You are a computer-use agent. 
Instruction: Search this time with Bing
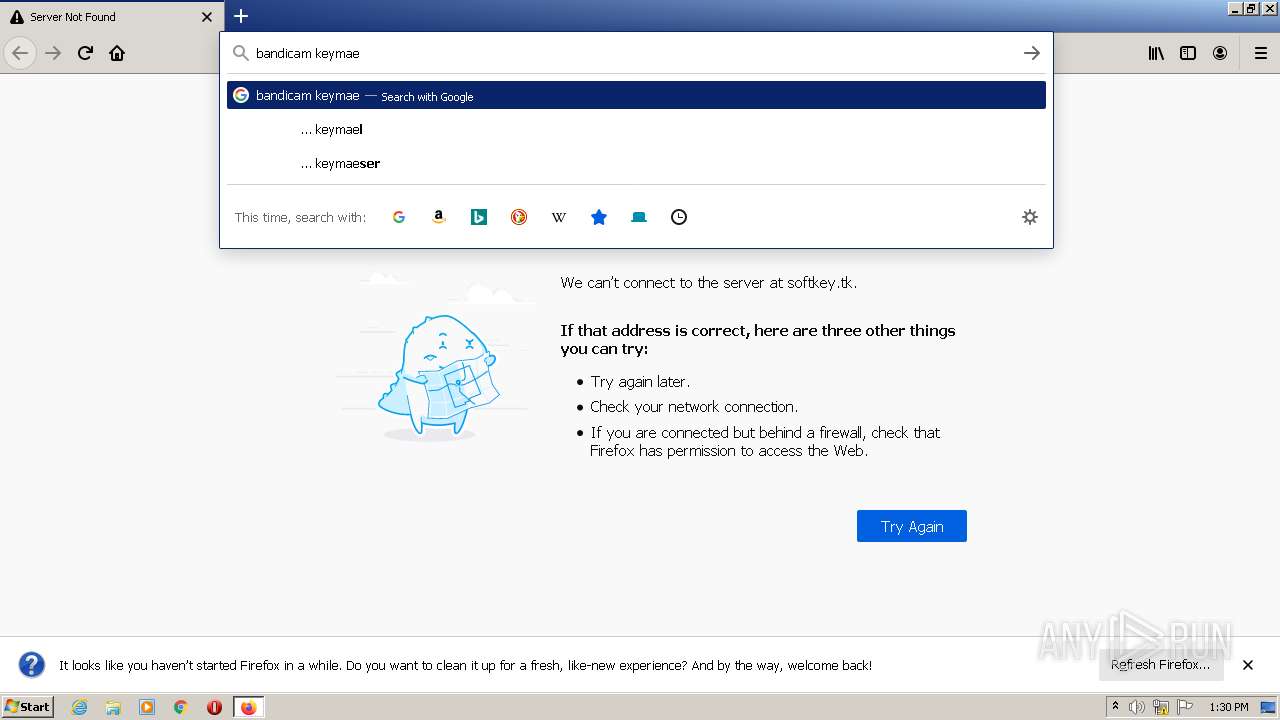(x=479, y=217)
